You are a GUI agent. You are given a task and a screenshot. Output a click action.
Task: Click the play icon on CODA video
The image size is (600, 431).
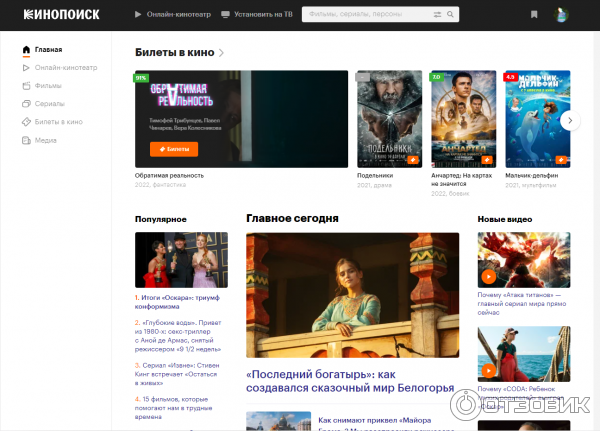click(488, 370)
